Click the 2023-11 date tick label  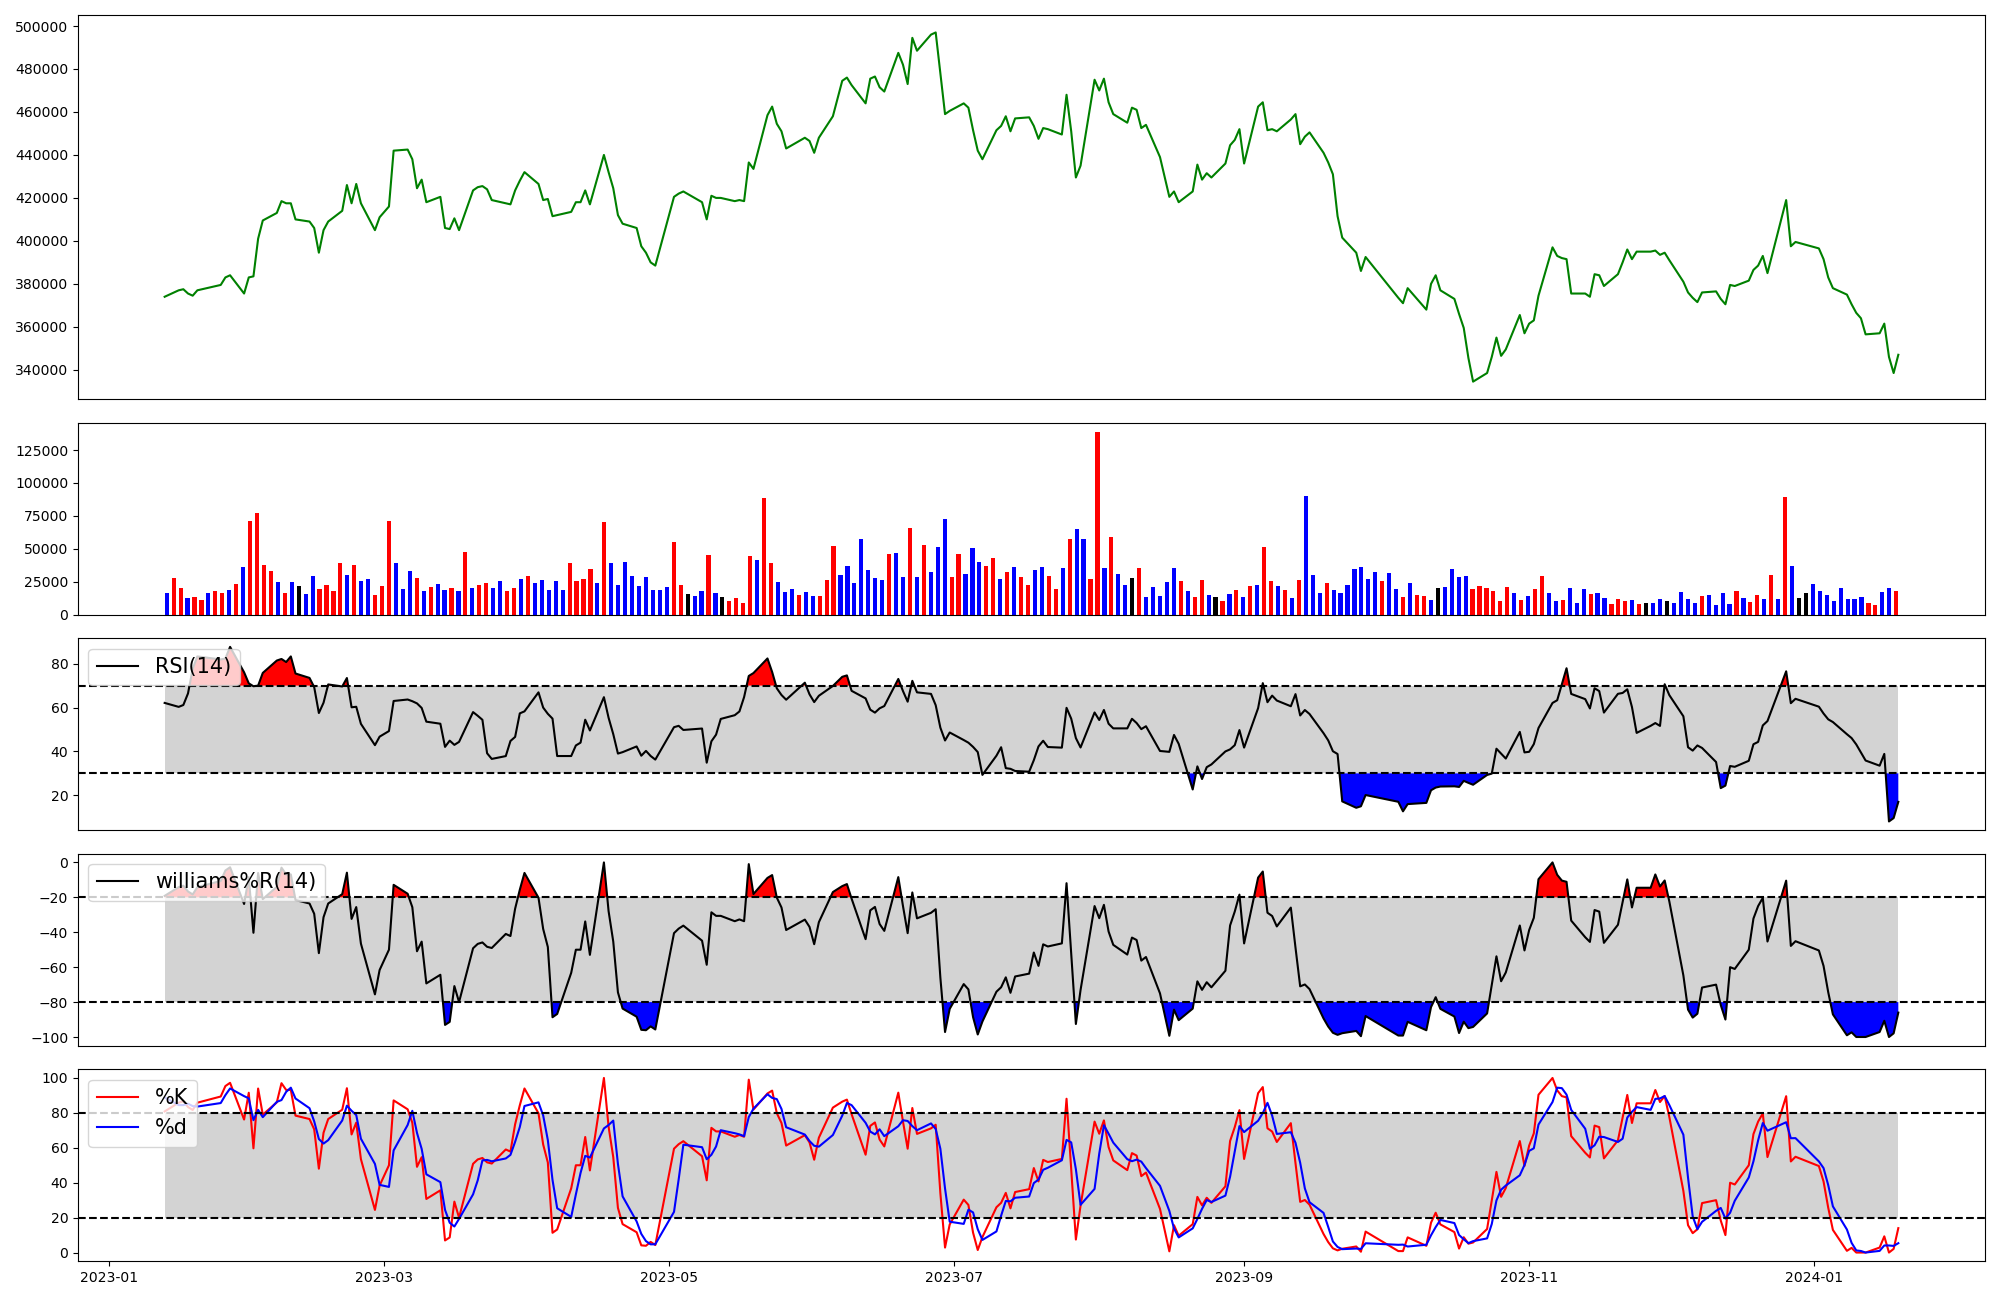click(1529, 1277)
